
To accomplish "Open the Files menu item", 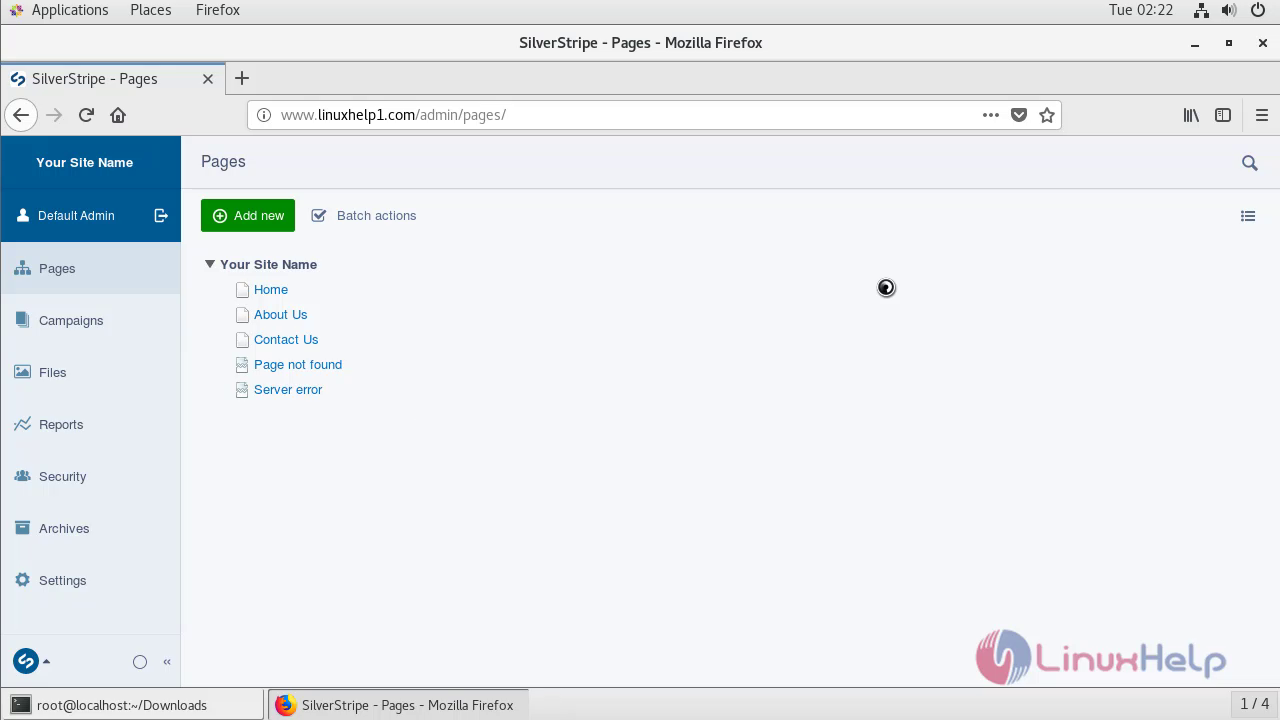I will click(90, 372).
